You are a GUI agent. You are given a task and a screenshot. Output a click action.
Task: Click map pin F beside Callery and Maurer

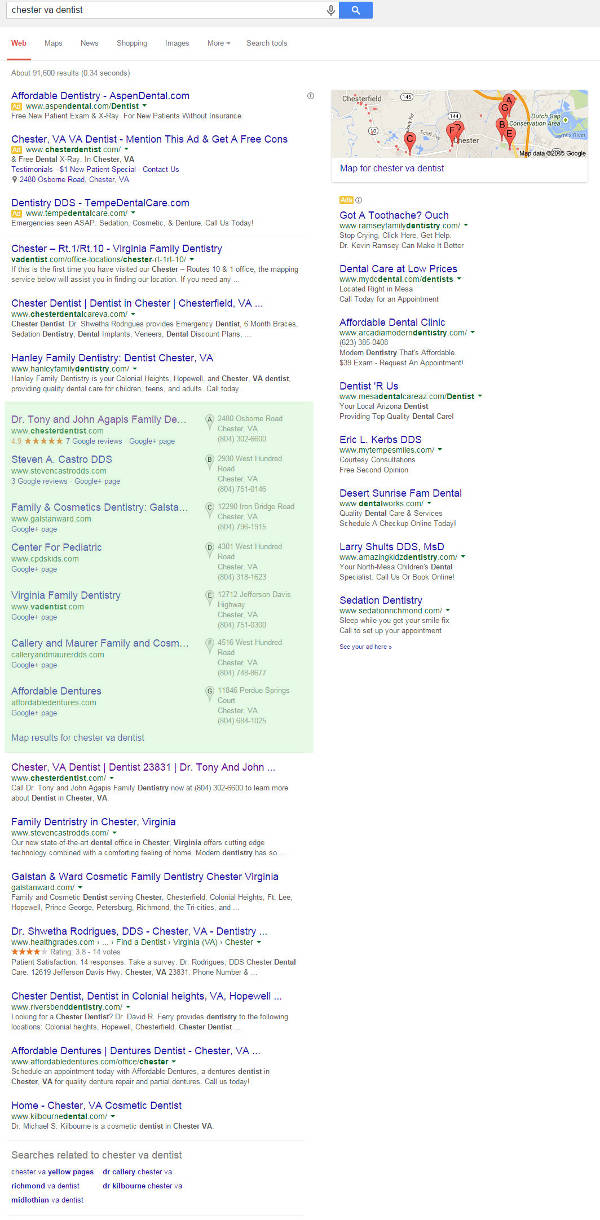(x=209, y=646)
